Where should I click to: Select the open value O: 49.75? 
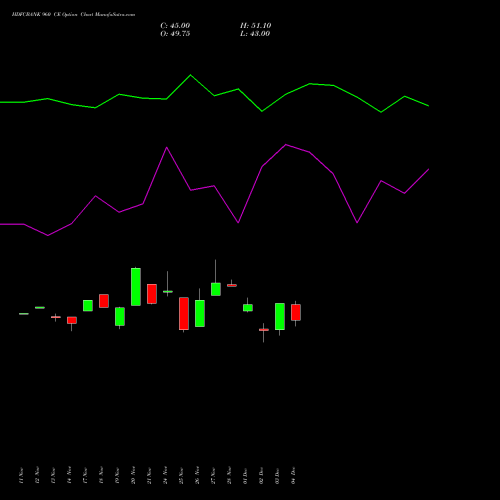[175, 34]
